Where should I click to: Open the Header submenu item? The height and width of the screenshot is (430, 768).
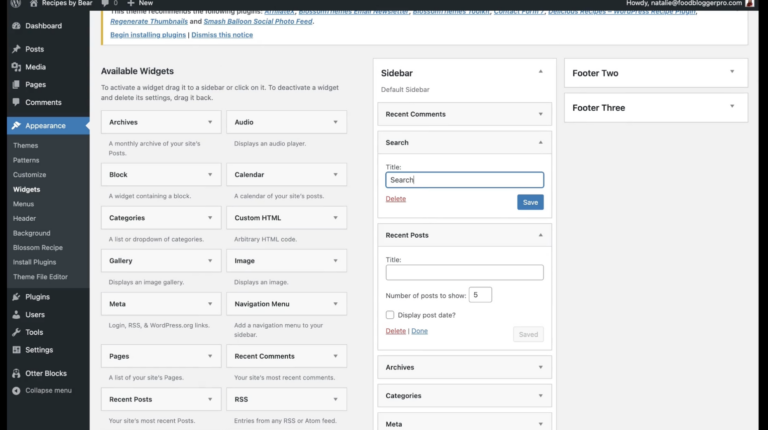coord(24,218)
